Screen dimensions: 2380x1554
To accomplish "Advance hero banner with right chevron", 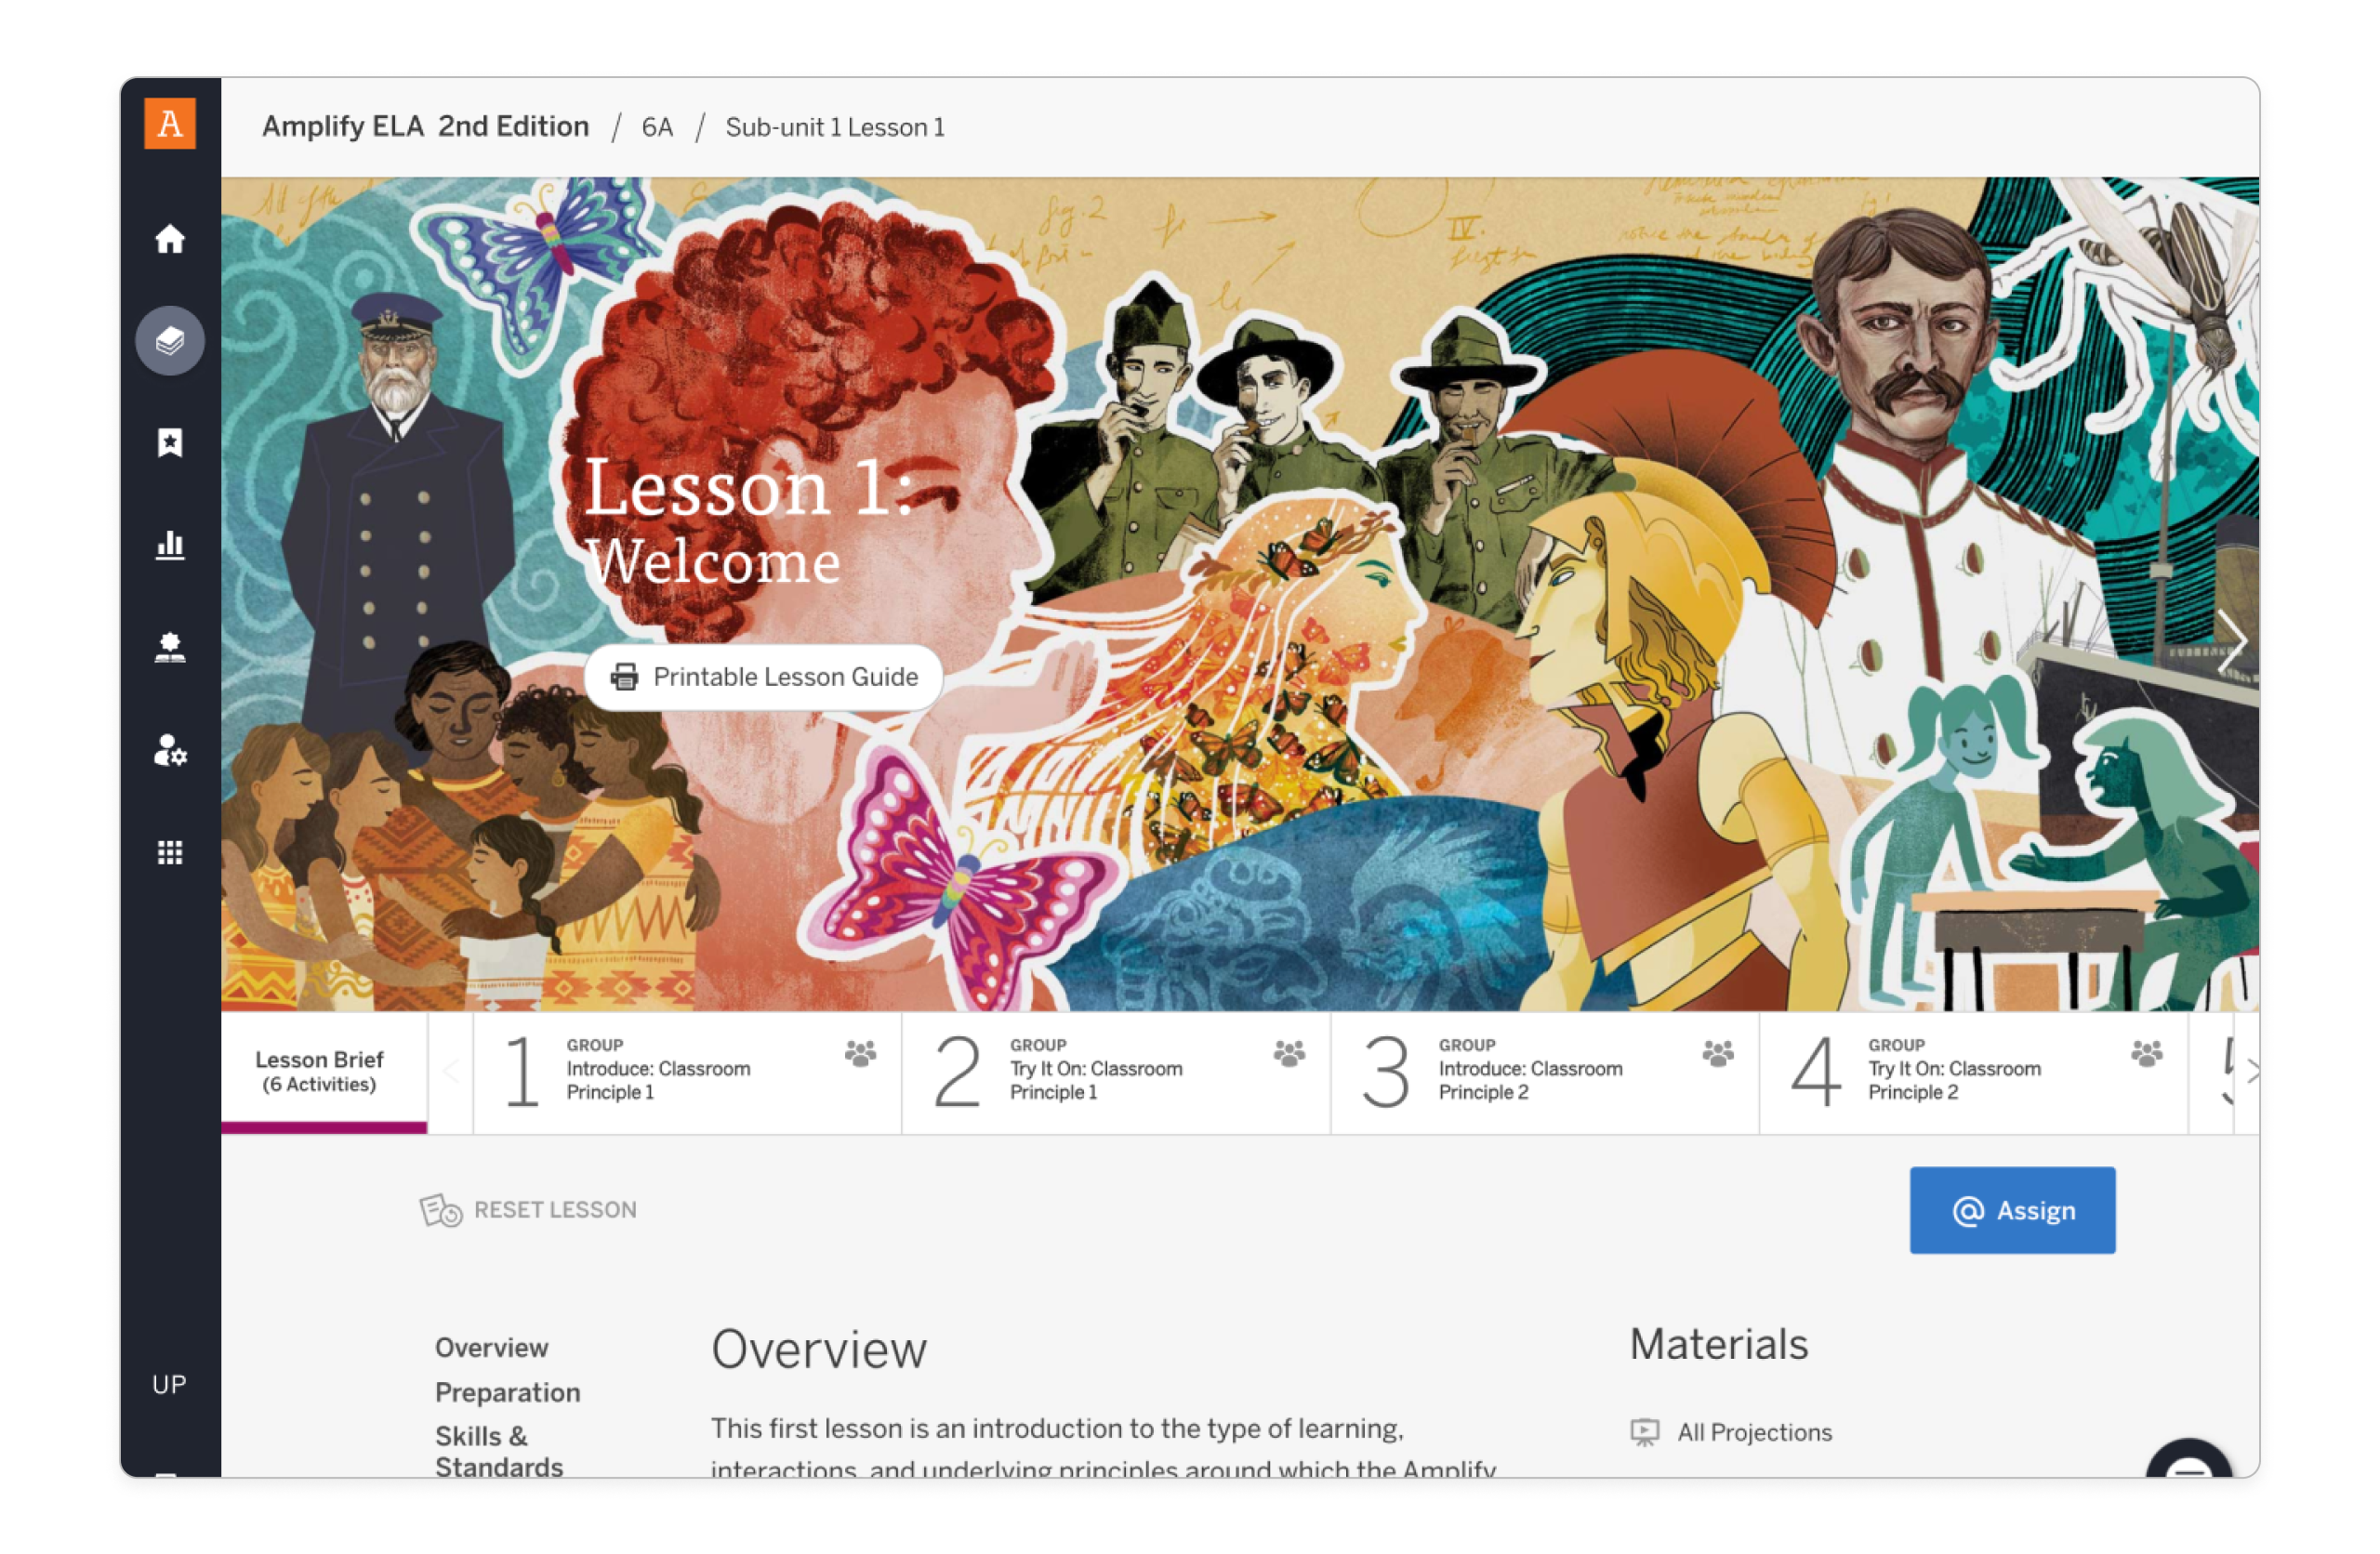I will 2230,641.
